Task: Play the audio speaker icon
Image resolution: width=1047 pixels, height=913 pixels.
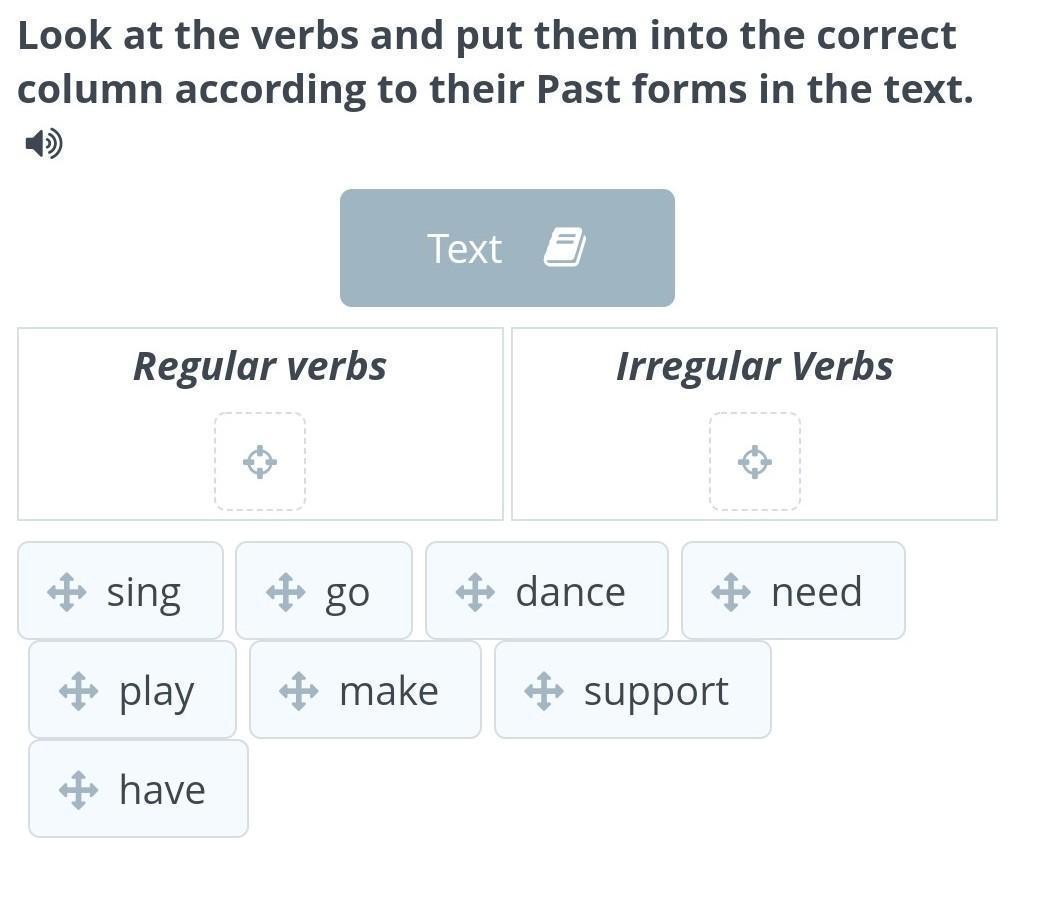Action: [x=44, y=143]
